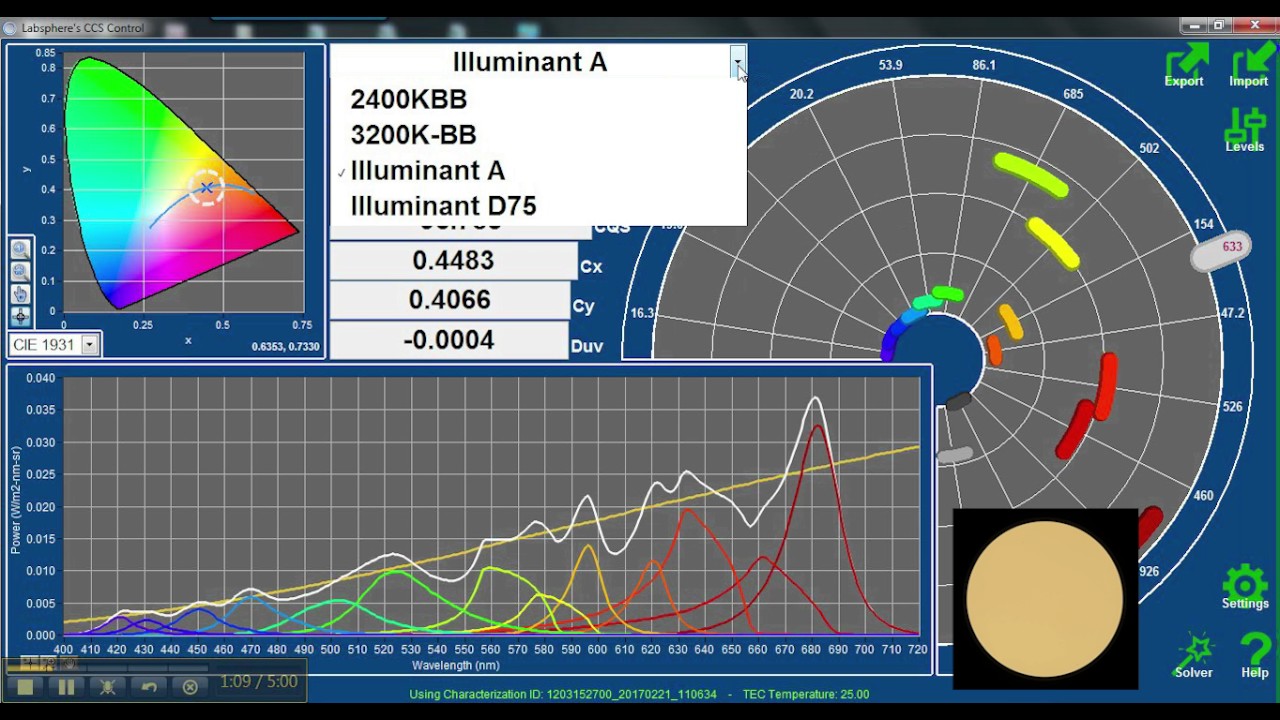Click the Export icon
Screen dimensions: 1280x720
tap(1184, 65)
